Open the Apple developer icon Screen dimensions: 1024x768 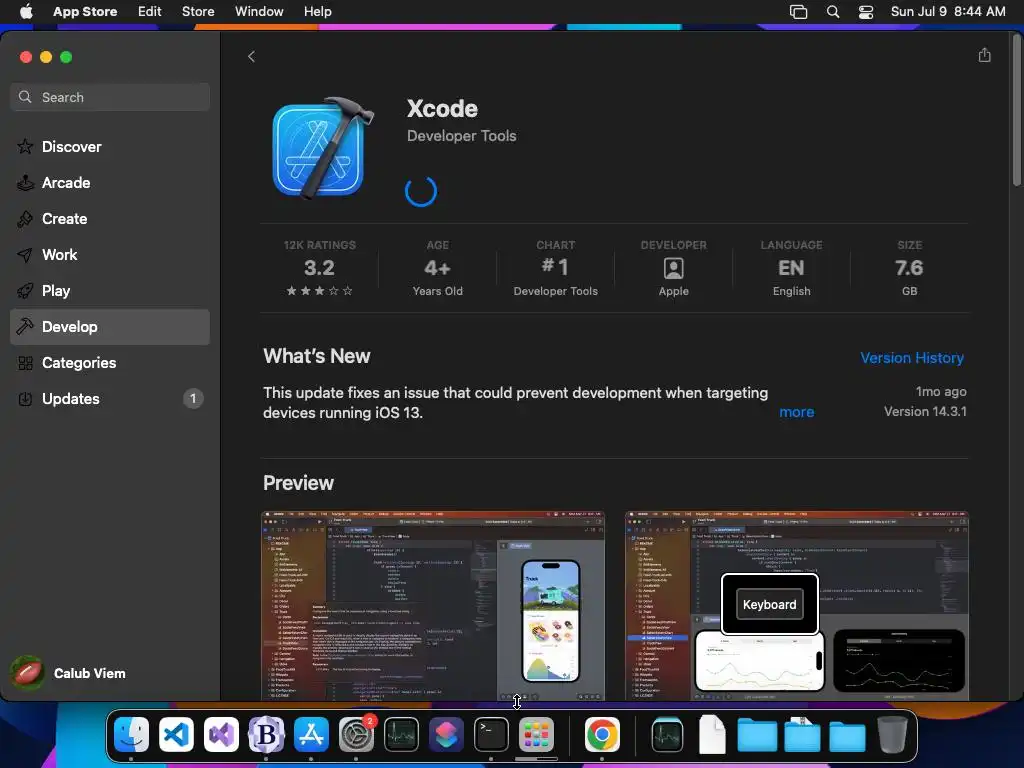point(673,268)
